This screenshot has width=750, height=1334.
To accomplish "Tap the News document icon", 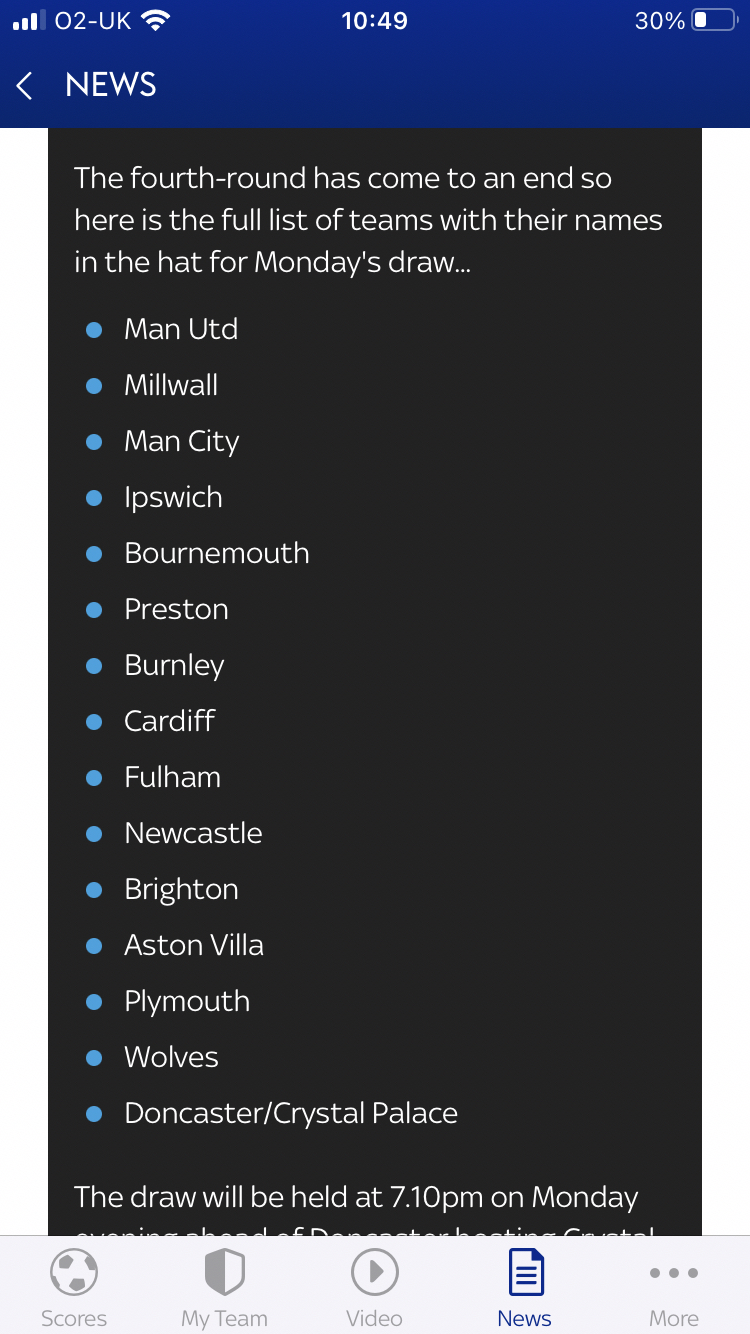I will [x=524, y=1273].
